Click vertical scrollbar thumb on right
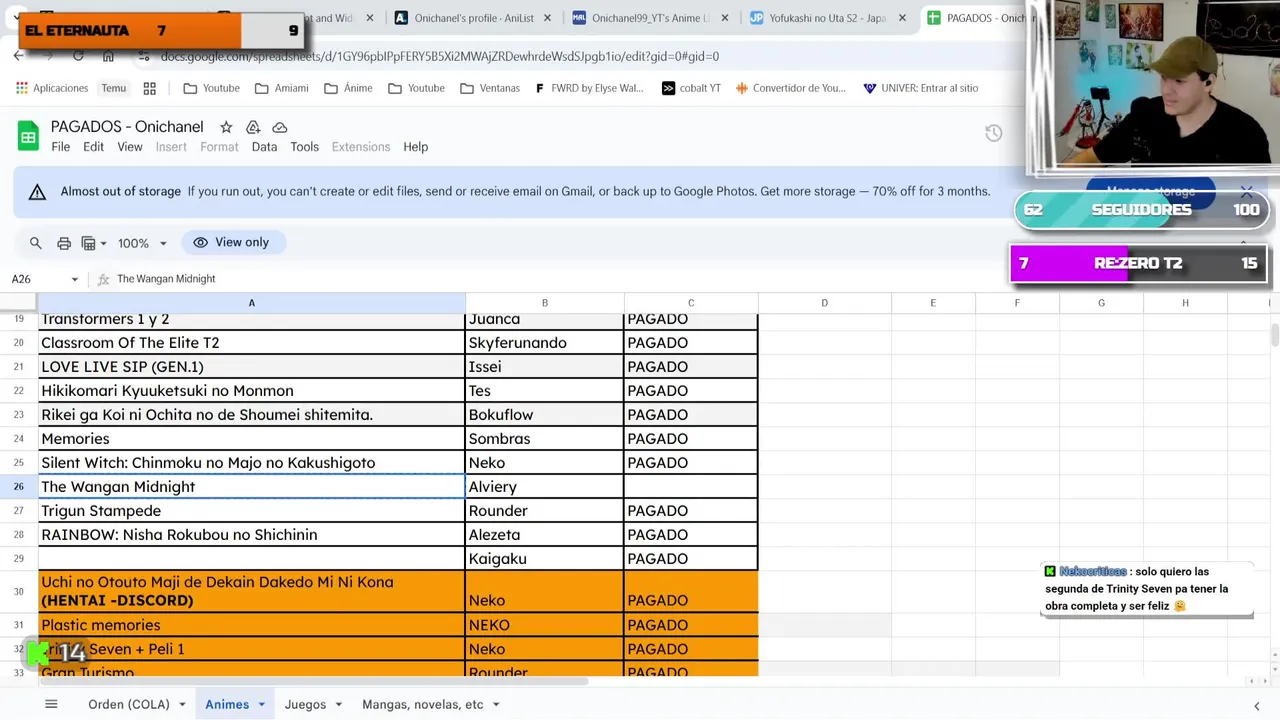Viewport: 1280px width, 720px height. [x=1273, y=335]
